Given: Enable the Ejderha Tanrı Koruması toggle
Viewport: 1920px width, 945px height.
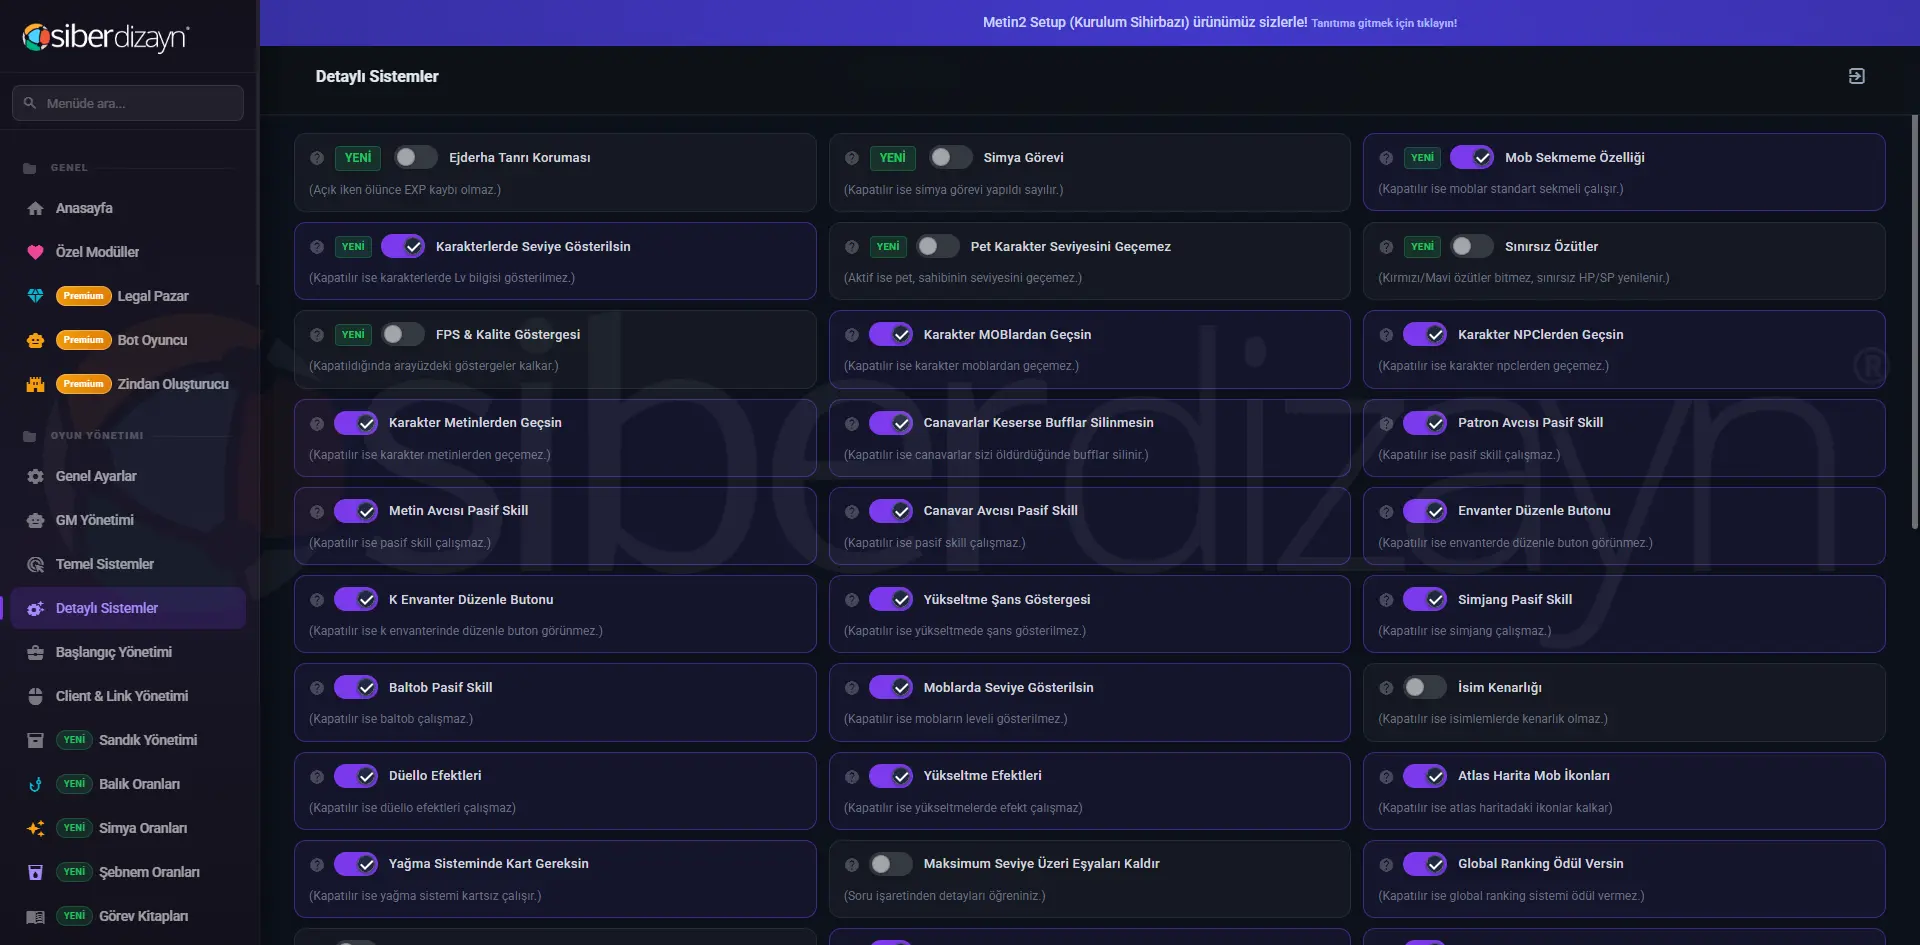Looking at the screenshot, I should point(414,157).
